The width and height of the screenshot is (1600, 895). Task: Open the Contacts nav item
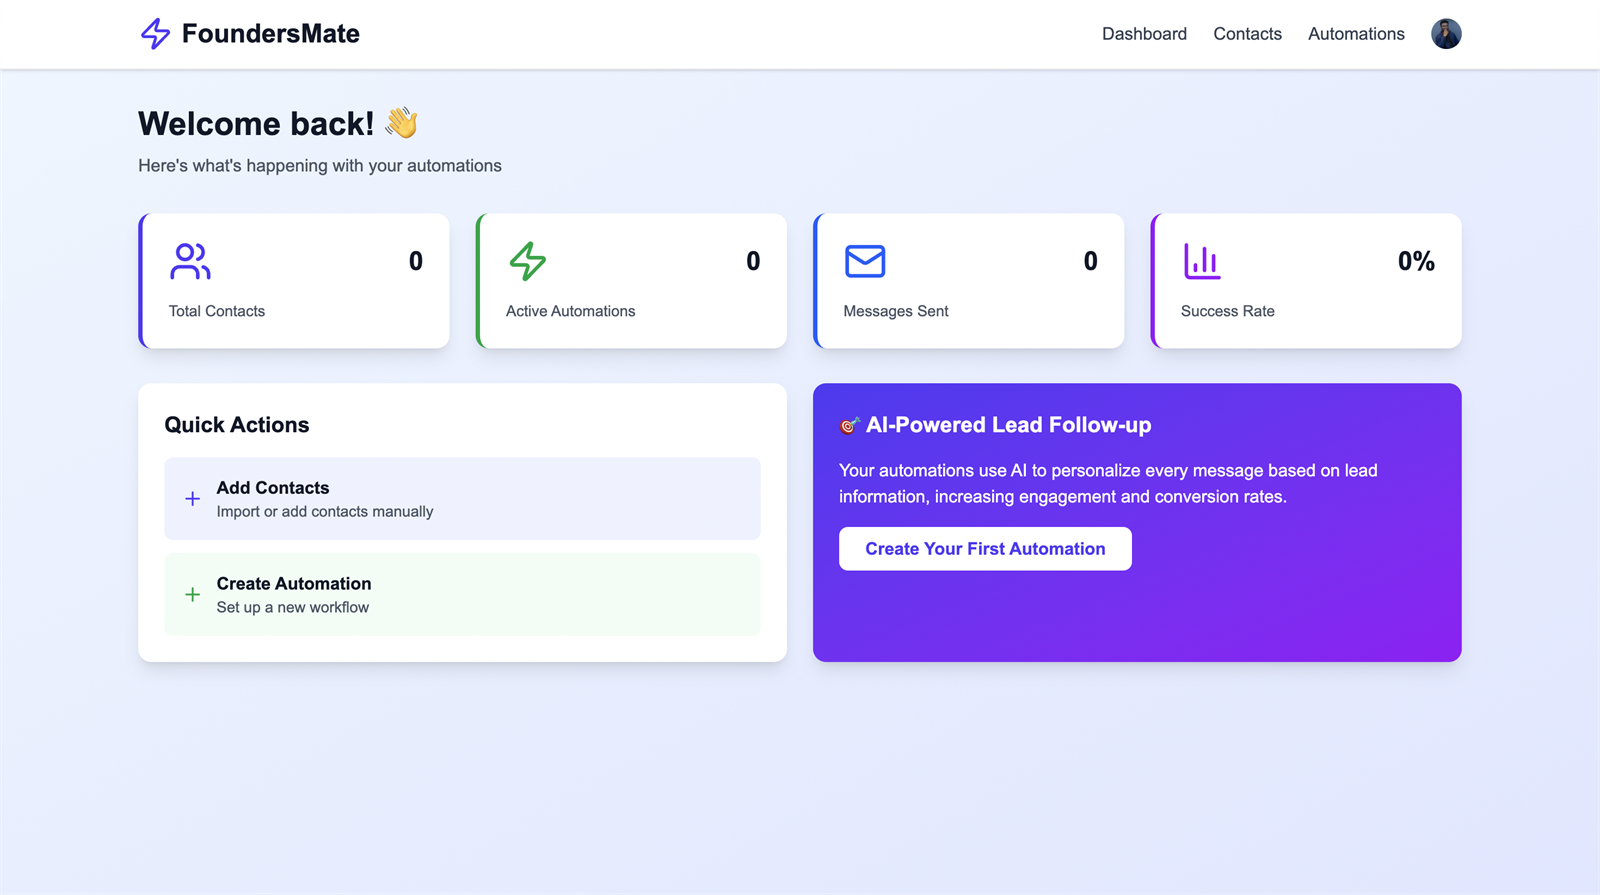coord(1247,34)
